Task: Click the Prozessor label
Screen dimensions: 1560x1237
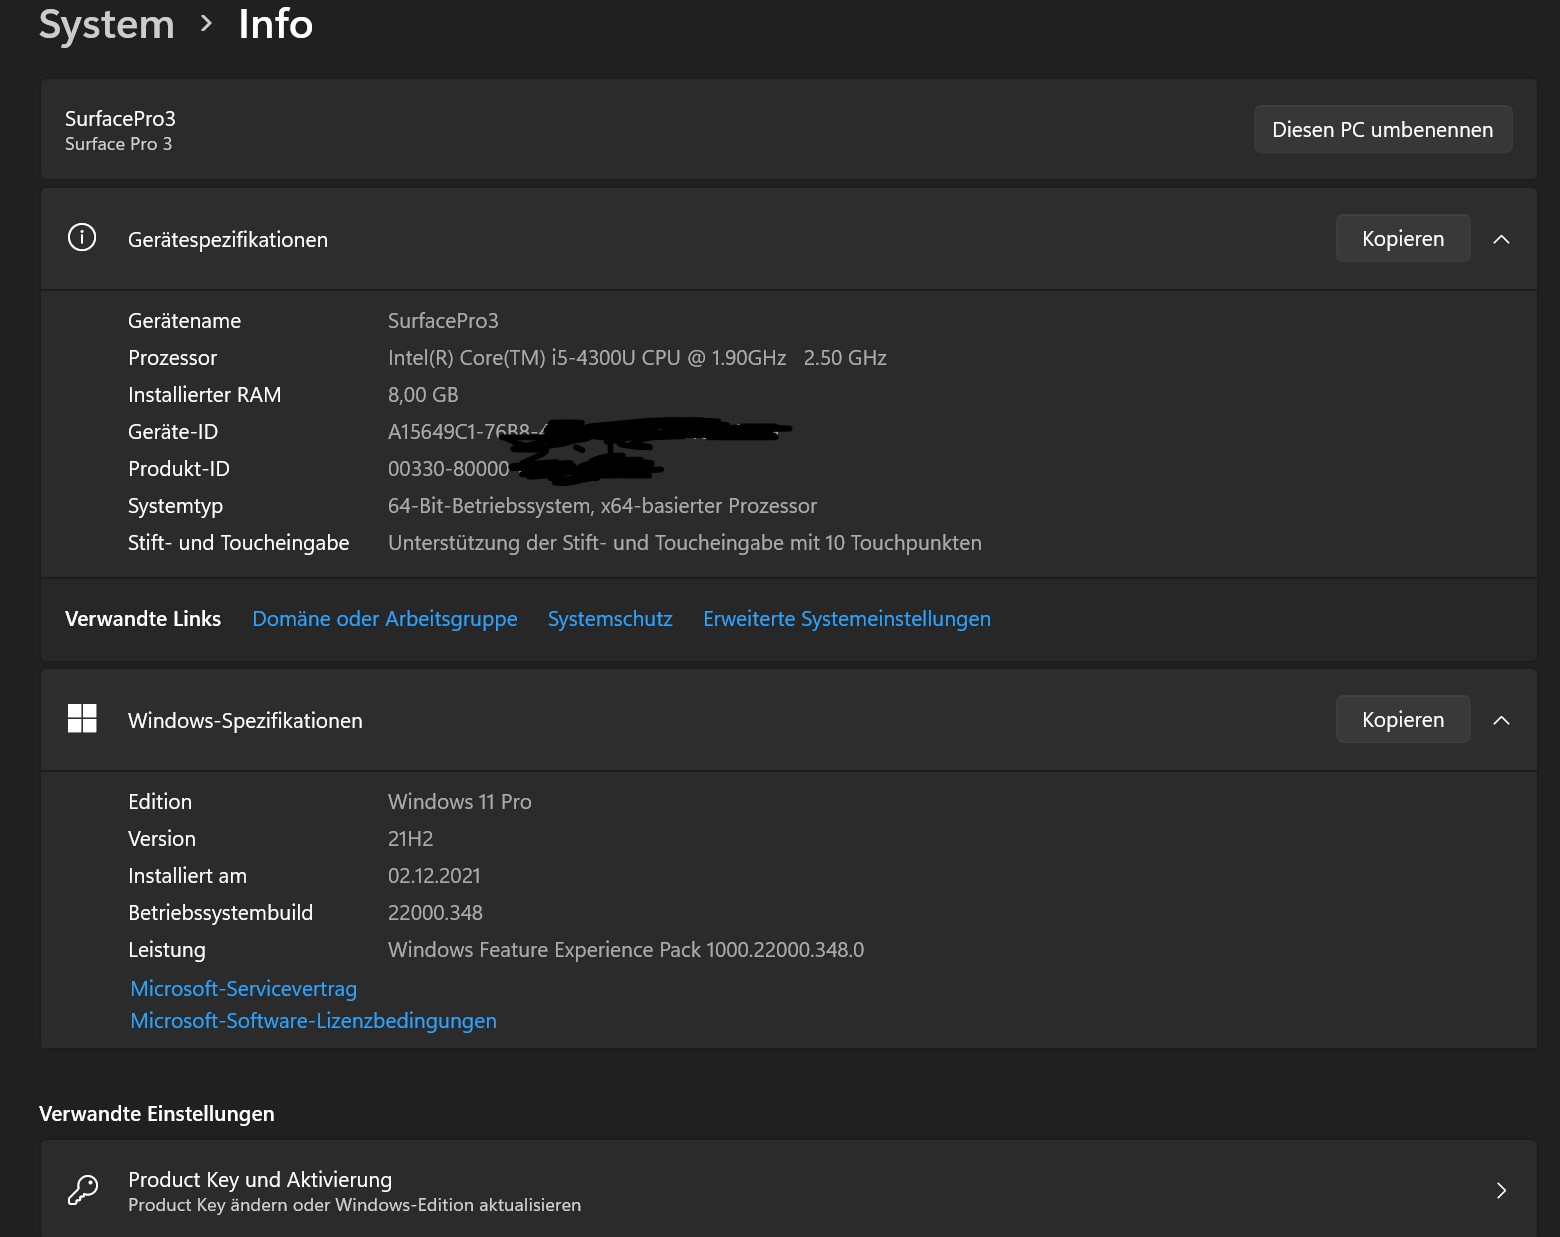Action: [172, 358]
